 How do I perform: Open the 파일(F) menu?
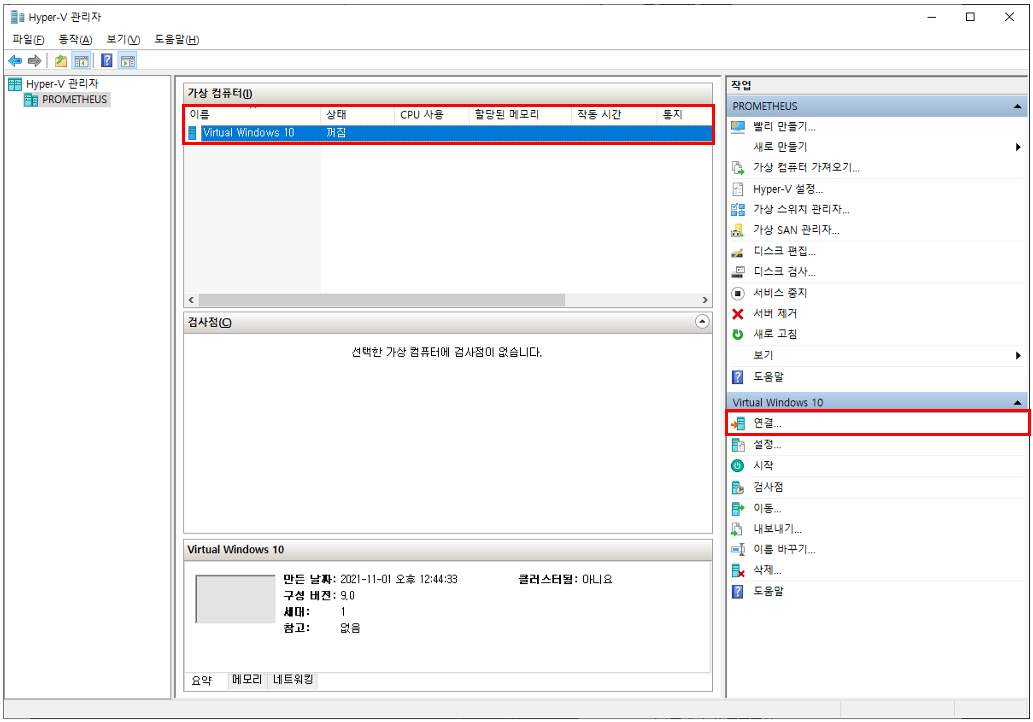[x=28, y=40]
